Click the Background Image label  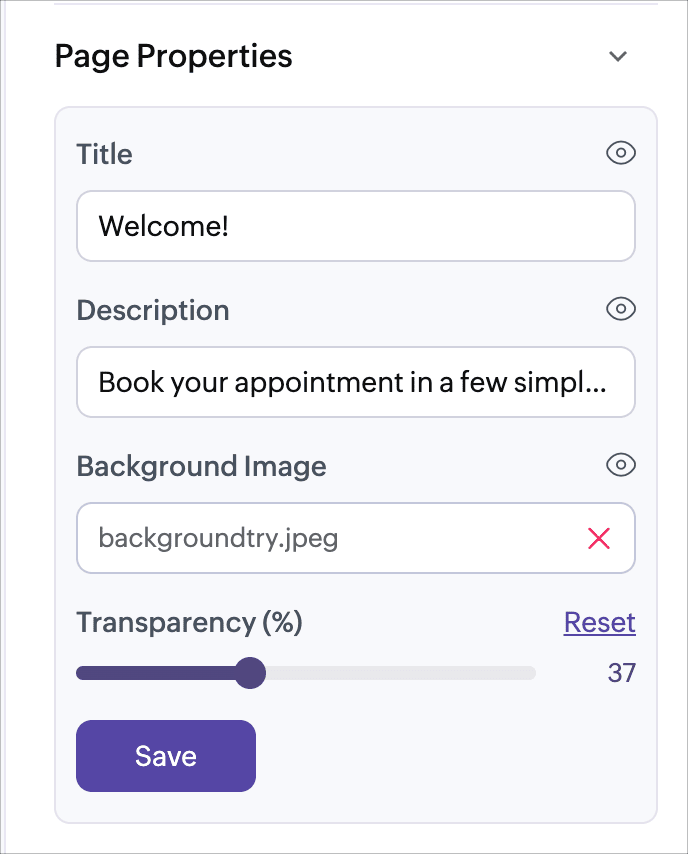click(202, 467)
